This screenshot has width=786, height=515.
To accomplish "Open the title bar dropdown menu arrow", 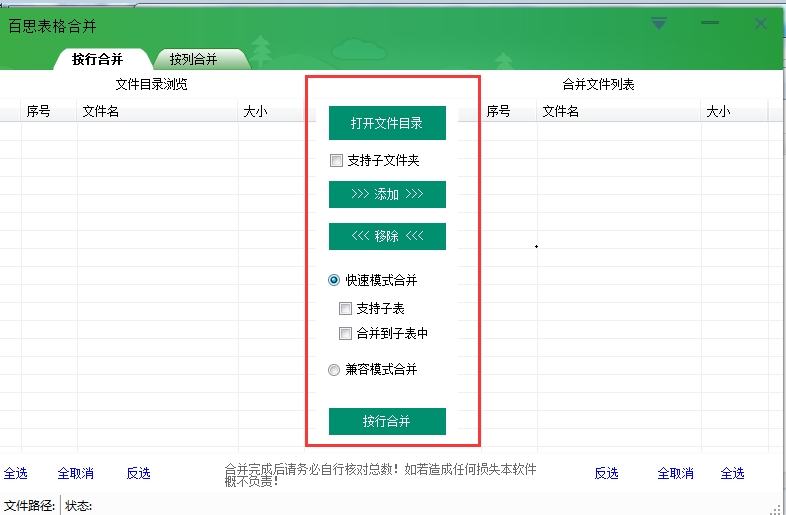I will click(659, 23).
